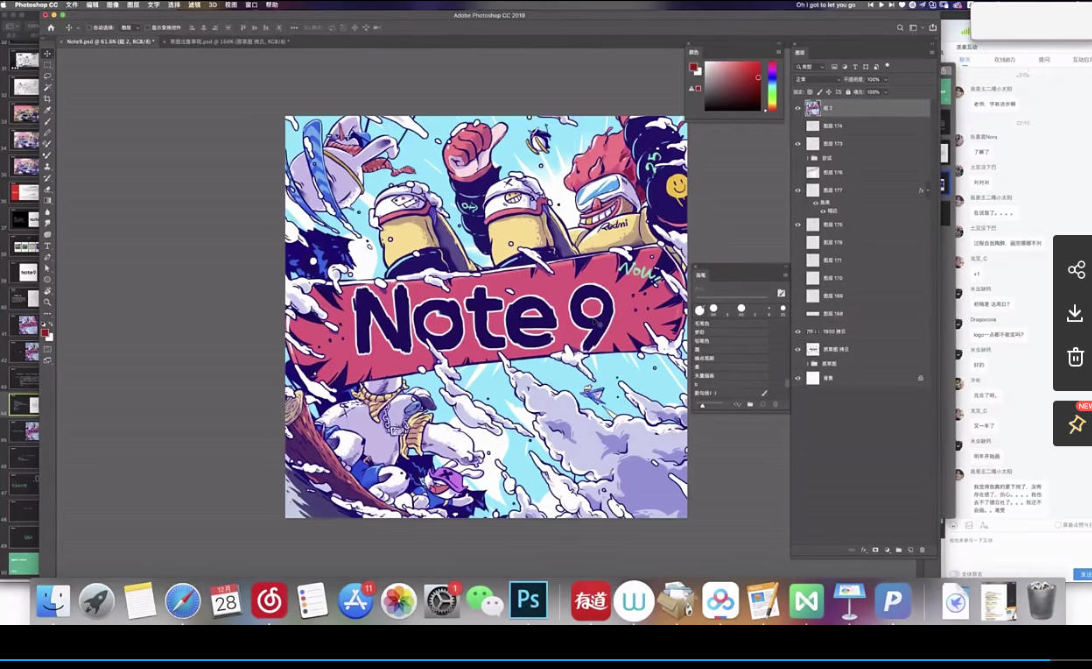Select the Gradient tool
The height and width of the screenshot is (669, 1092).
(x=47, y=200)
